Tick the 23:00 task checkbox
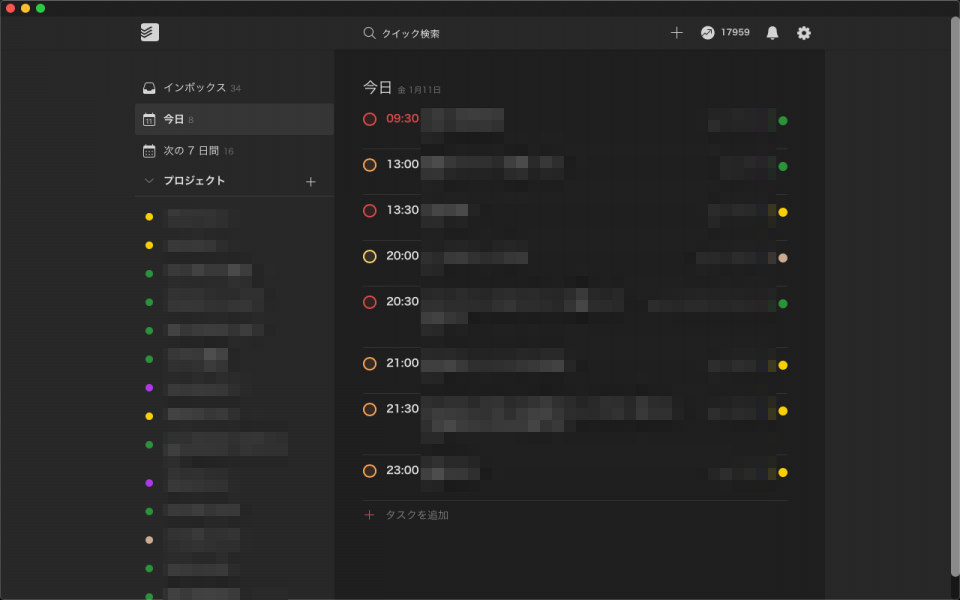960x600 pixels. pyautogui.click(x=370, y=471)
